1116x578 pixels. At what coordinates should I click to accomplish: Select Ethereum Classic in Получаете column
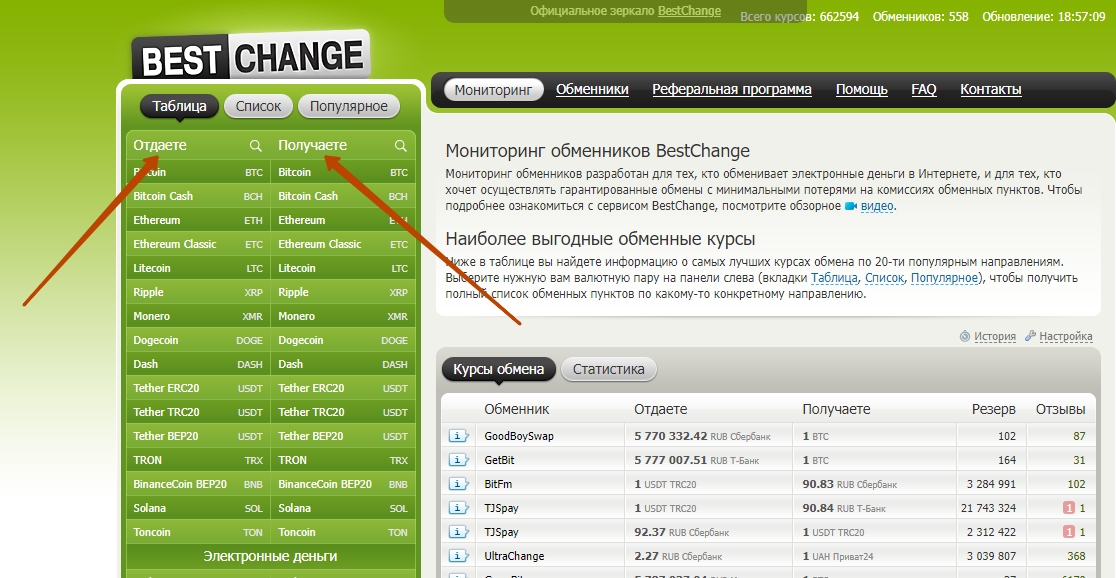tap(343, 244)
